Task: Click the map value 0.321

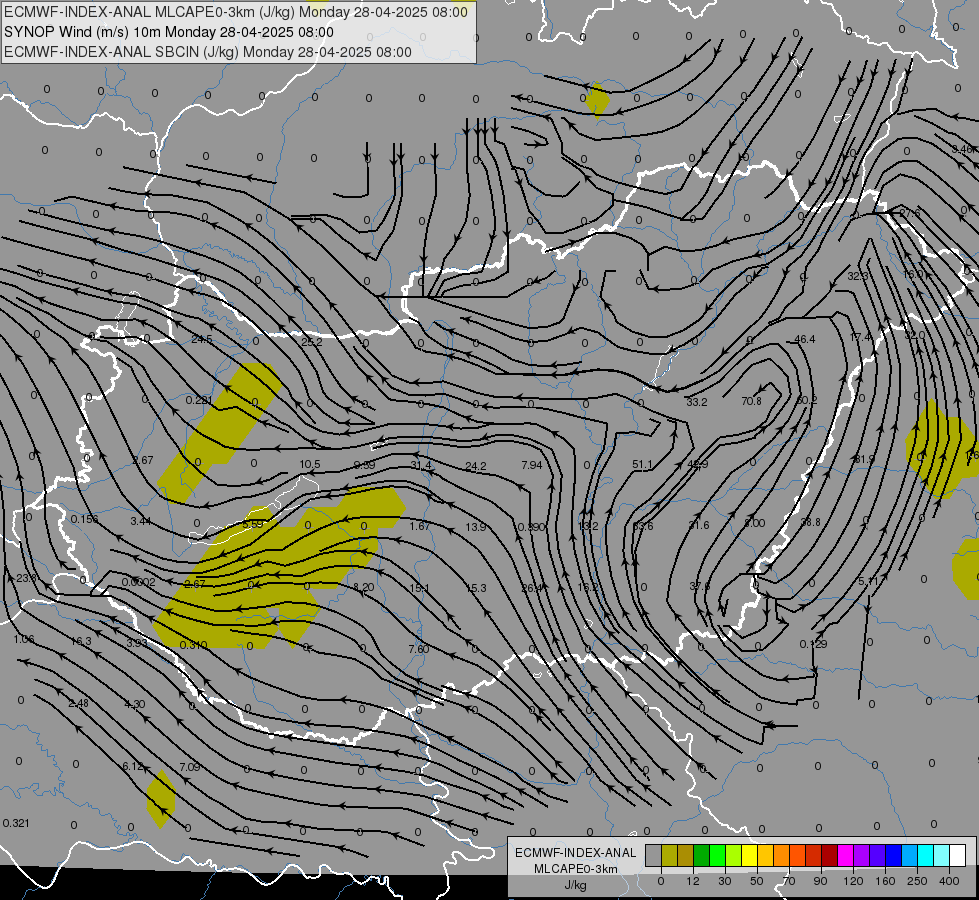Action: click(16, 823)
